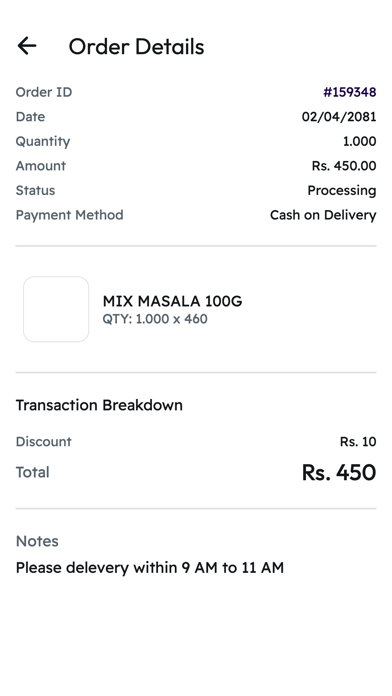Open MIX MASALA 100G product

pos(172,301)
